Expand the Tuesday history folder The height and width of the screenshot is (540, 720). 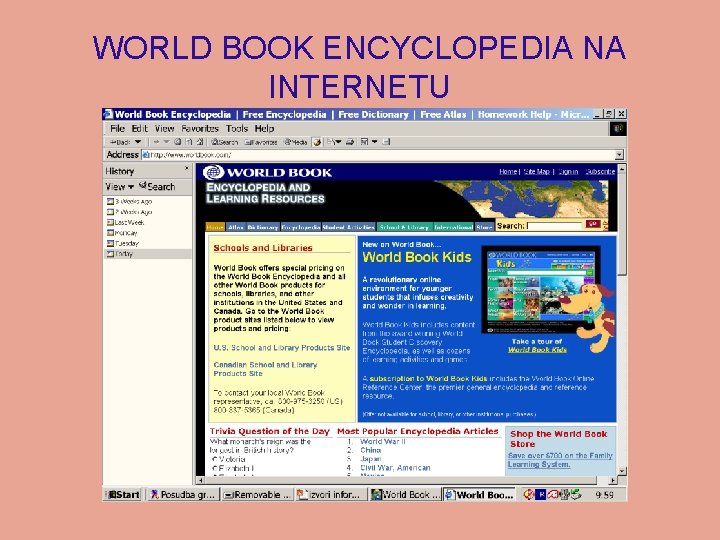[x=123, y=243]
